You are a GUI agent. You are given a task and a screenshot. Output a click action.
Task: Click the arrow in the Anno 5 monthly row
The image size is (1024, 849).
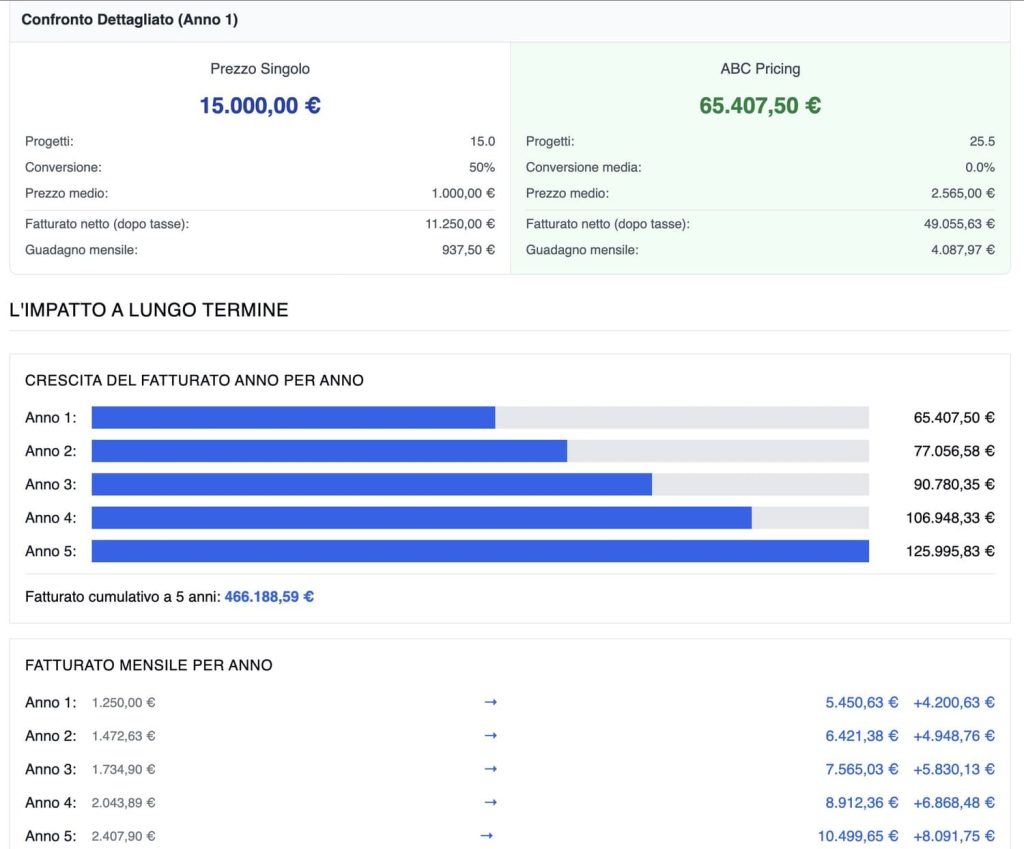point(487,836)
